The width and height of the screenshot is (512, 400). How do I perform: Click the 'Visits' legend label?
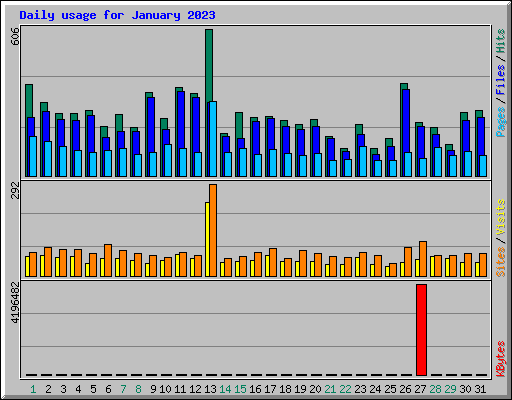[x=500, y=218]
